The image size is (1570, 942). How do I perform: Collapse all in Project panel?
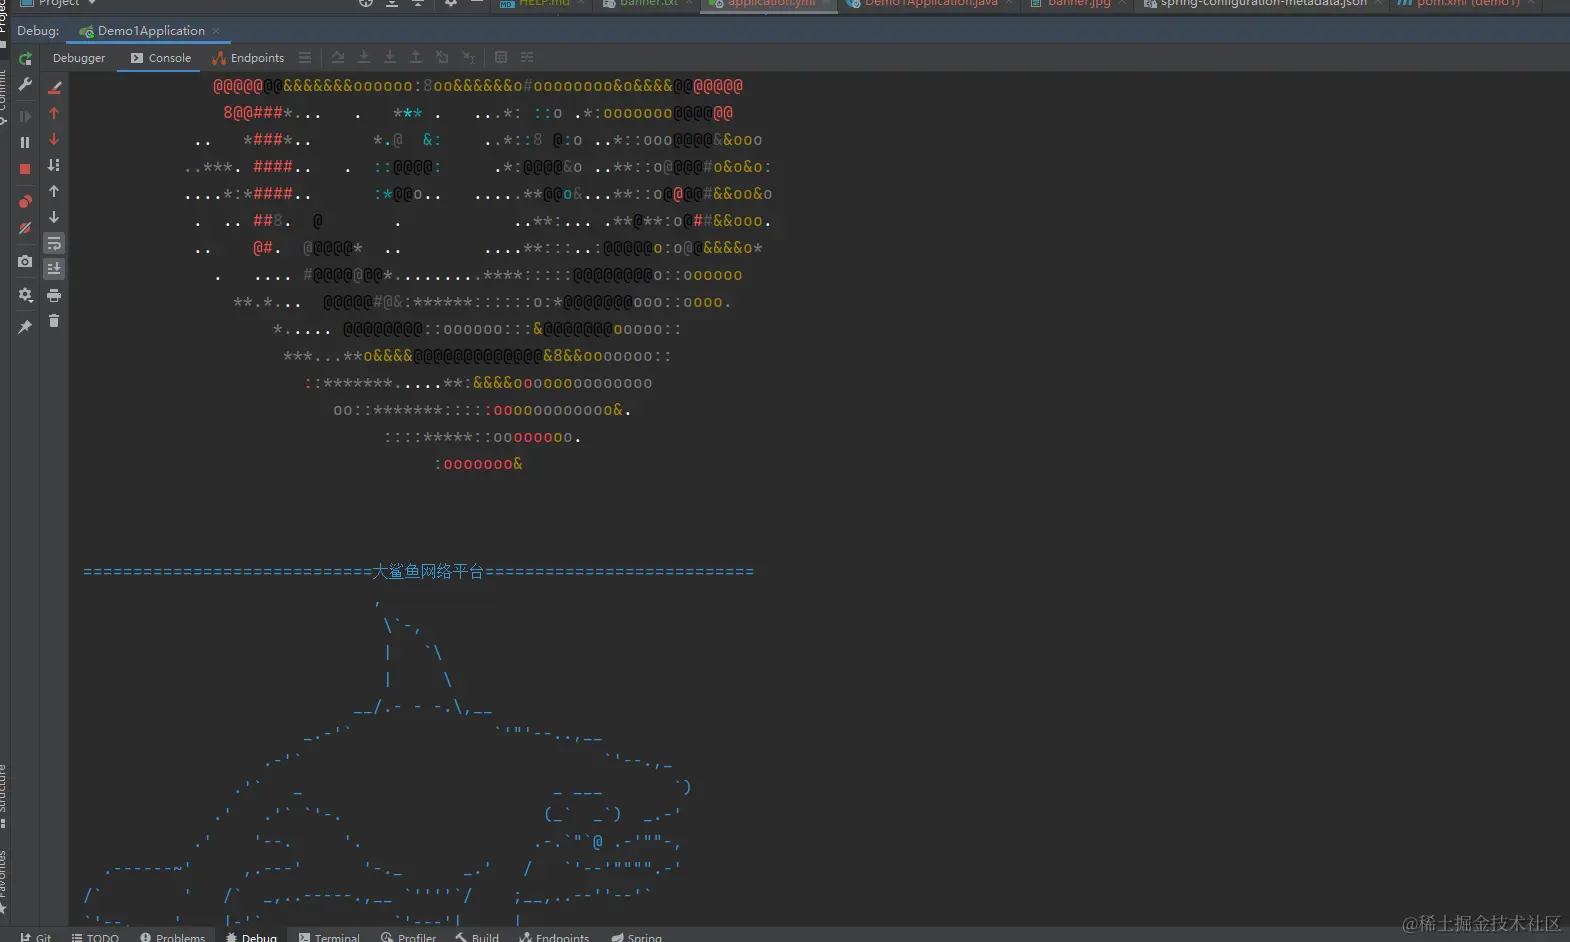pyautogui.click(x=418, y=3)
